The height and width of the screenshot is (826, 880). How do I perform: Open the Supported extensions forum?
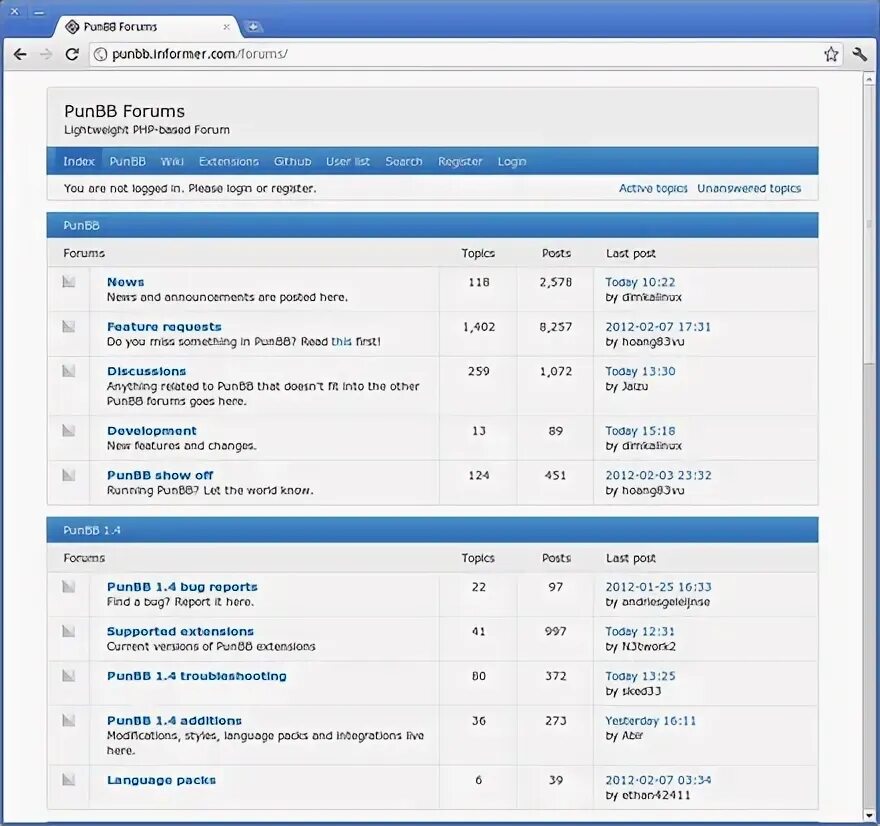pyautogui.click(x=180, y=631)
